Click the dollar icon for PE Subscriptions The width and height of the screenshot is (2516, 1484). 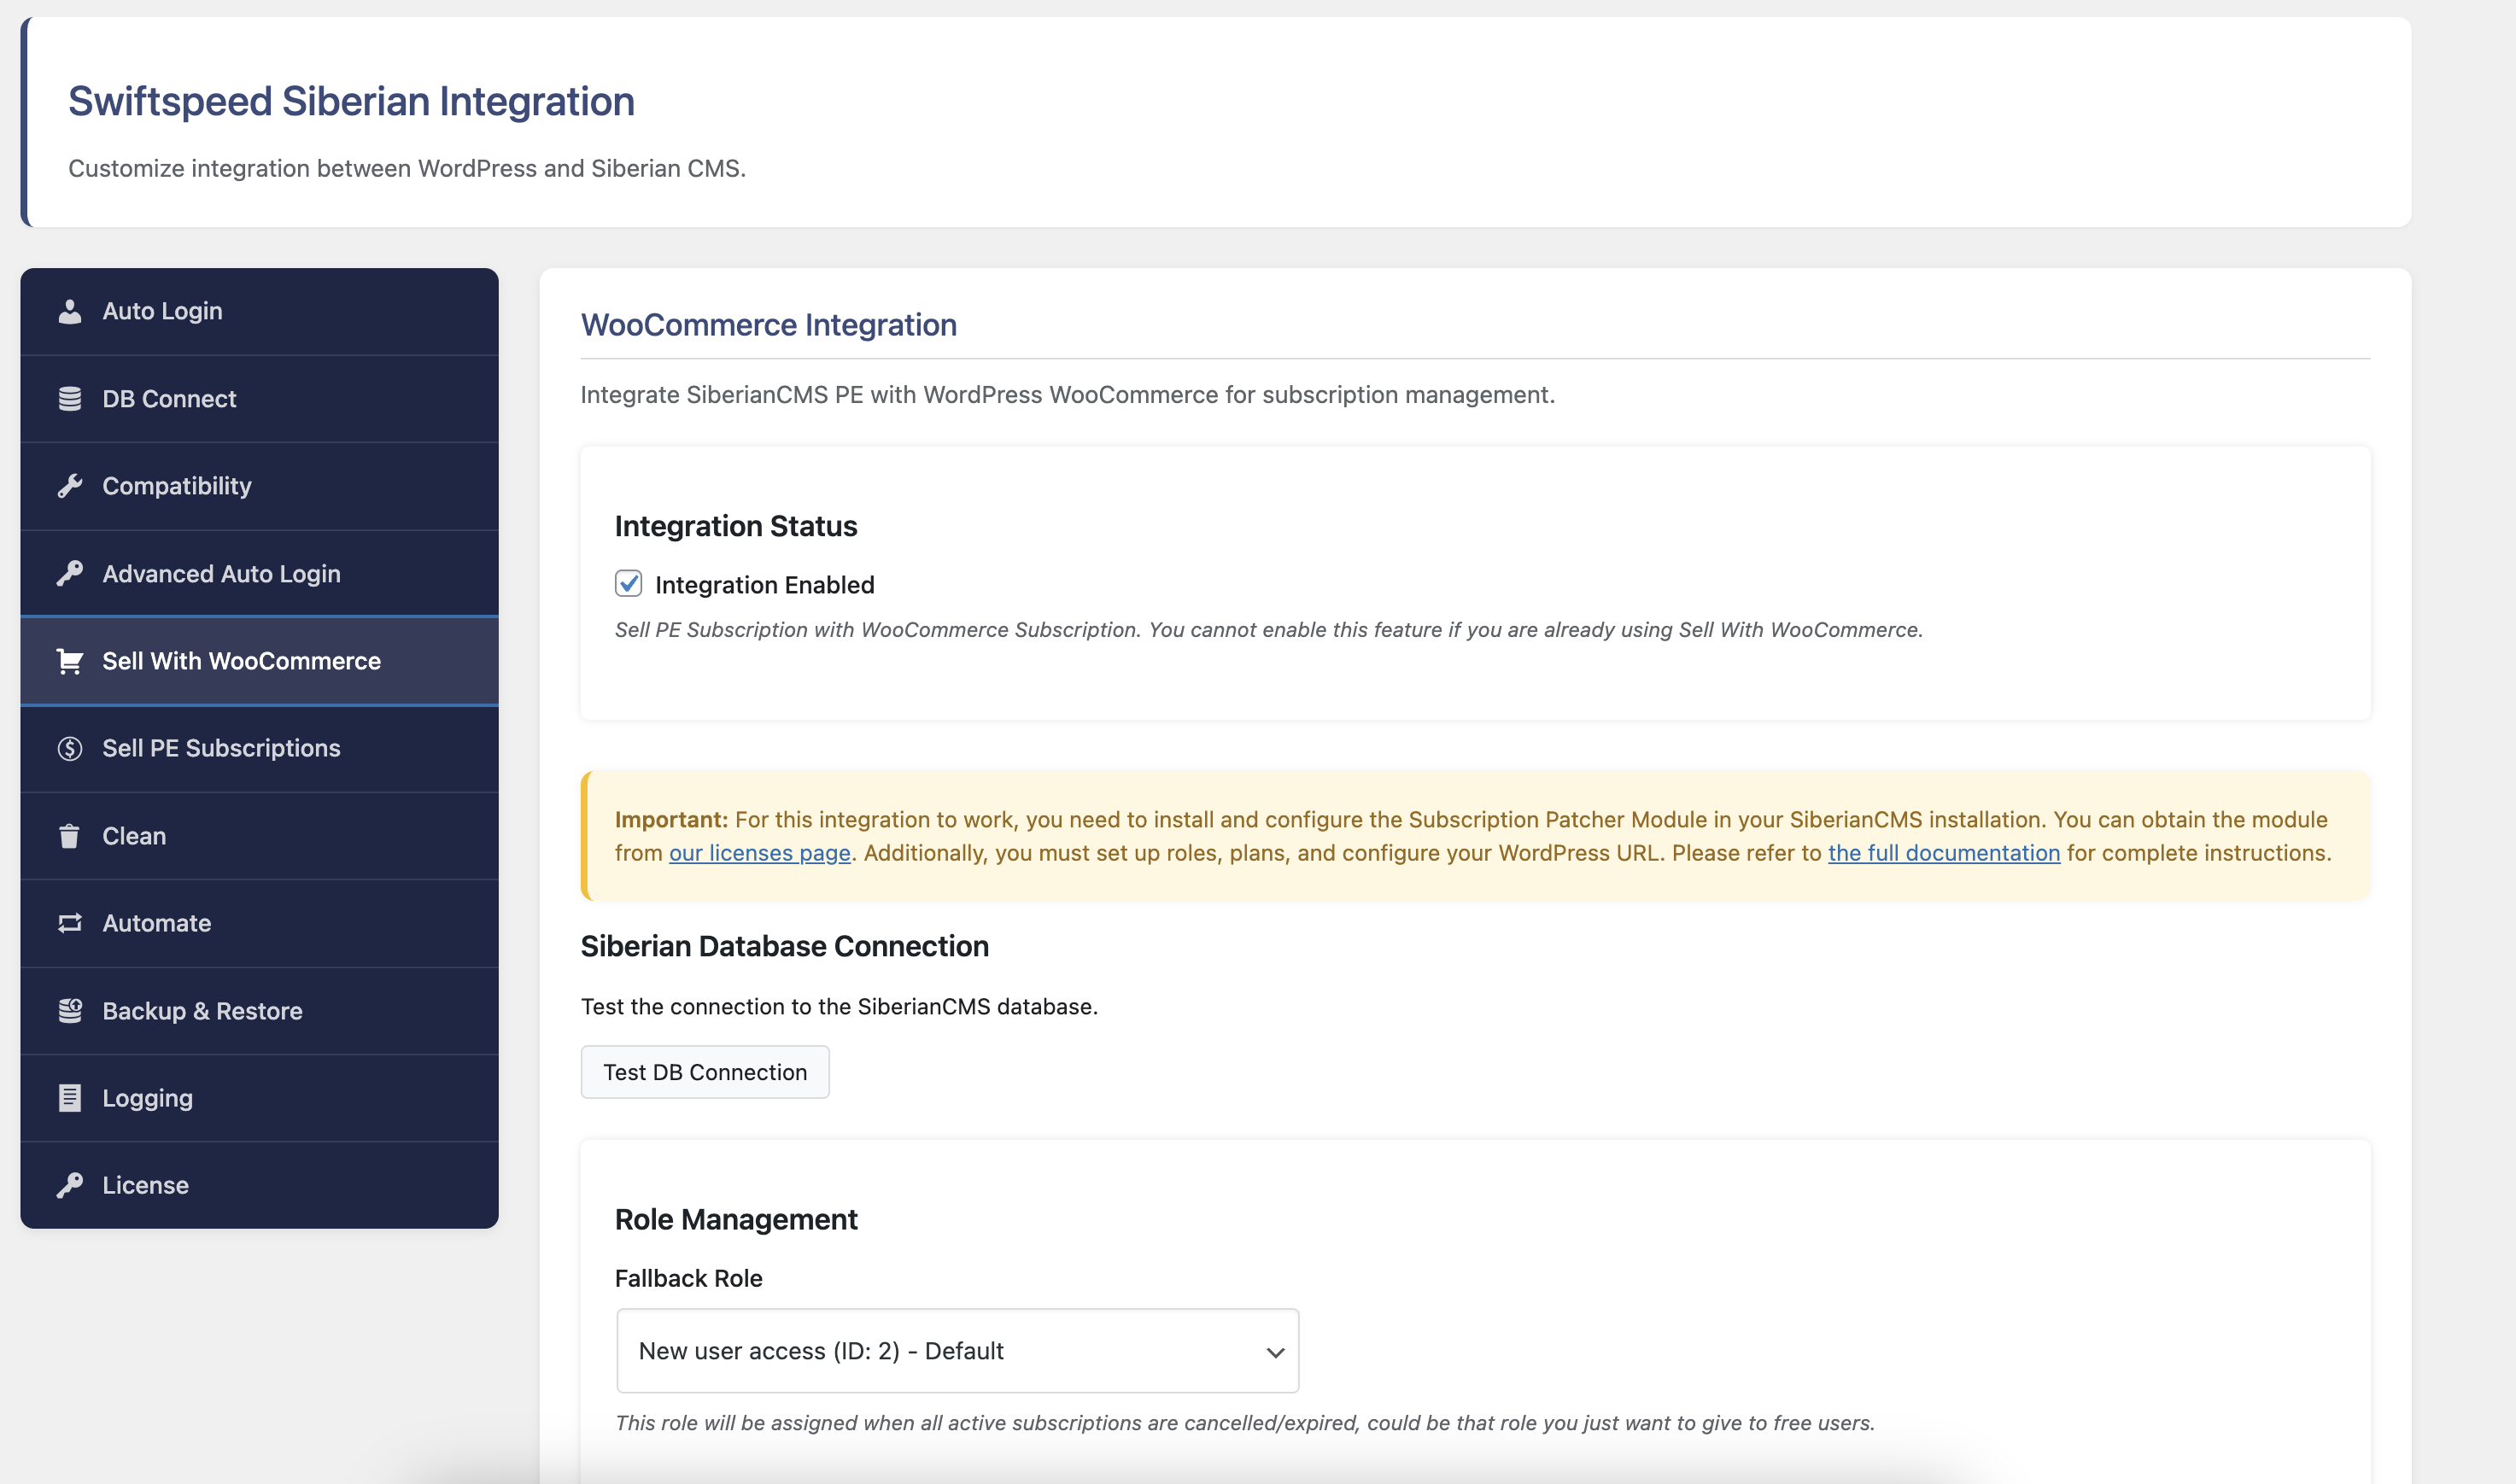pyautogui.click(x=70, y=748)
